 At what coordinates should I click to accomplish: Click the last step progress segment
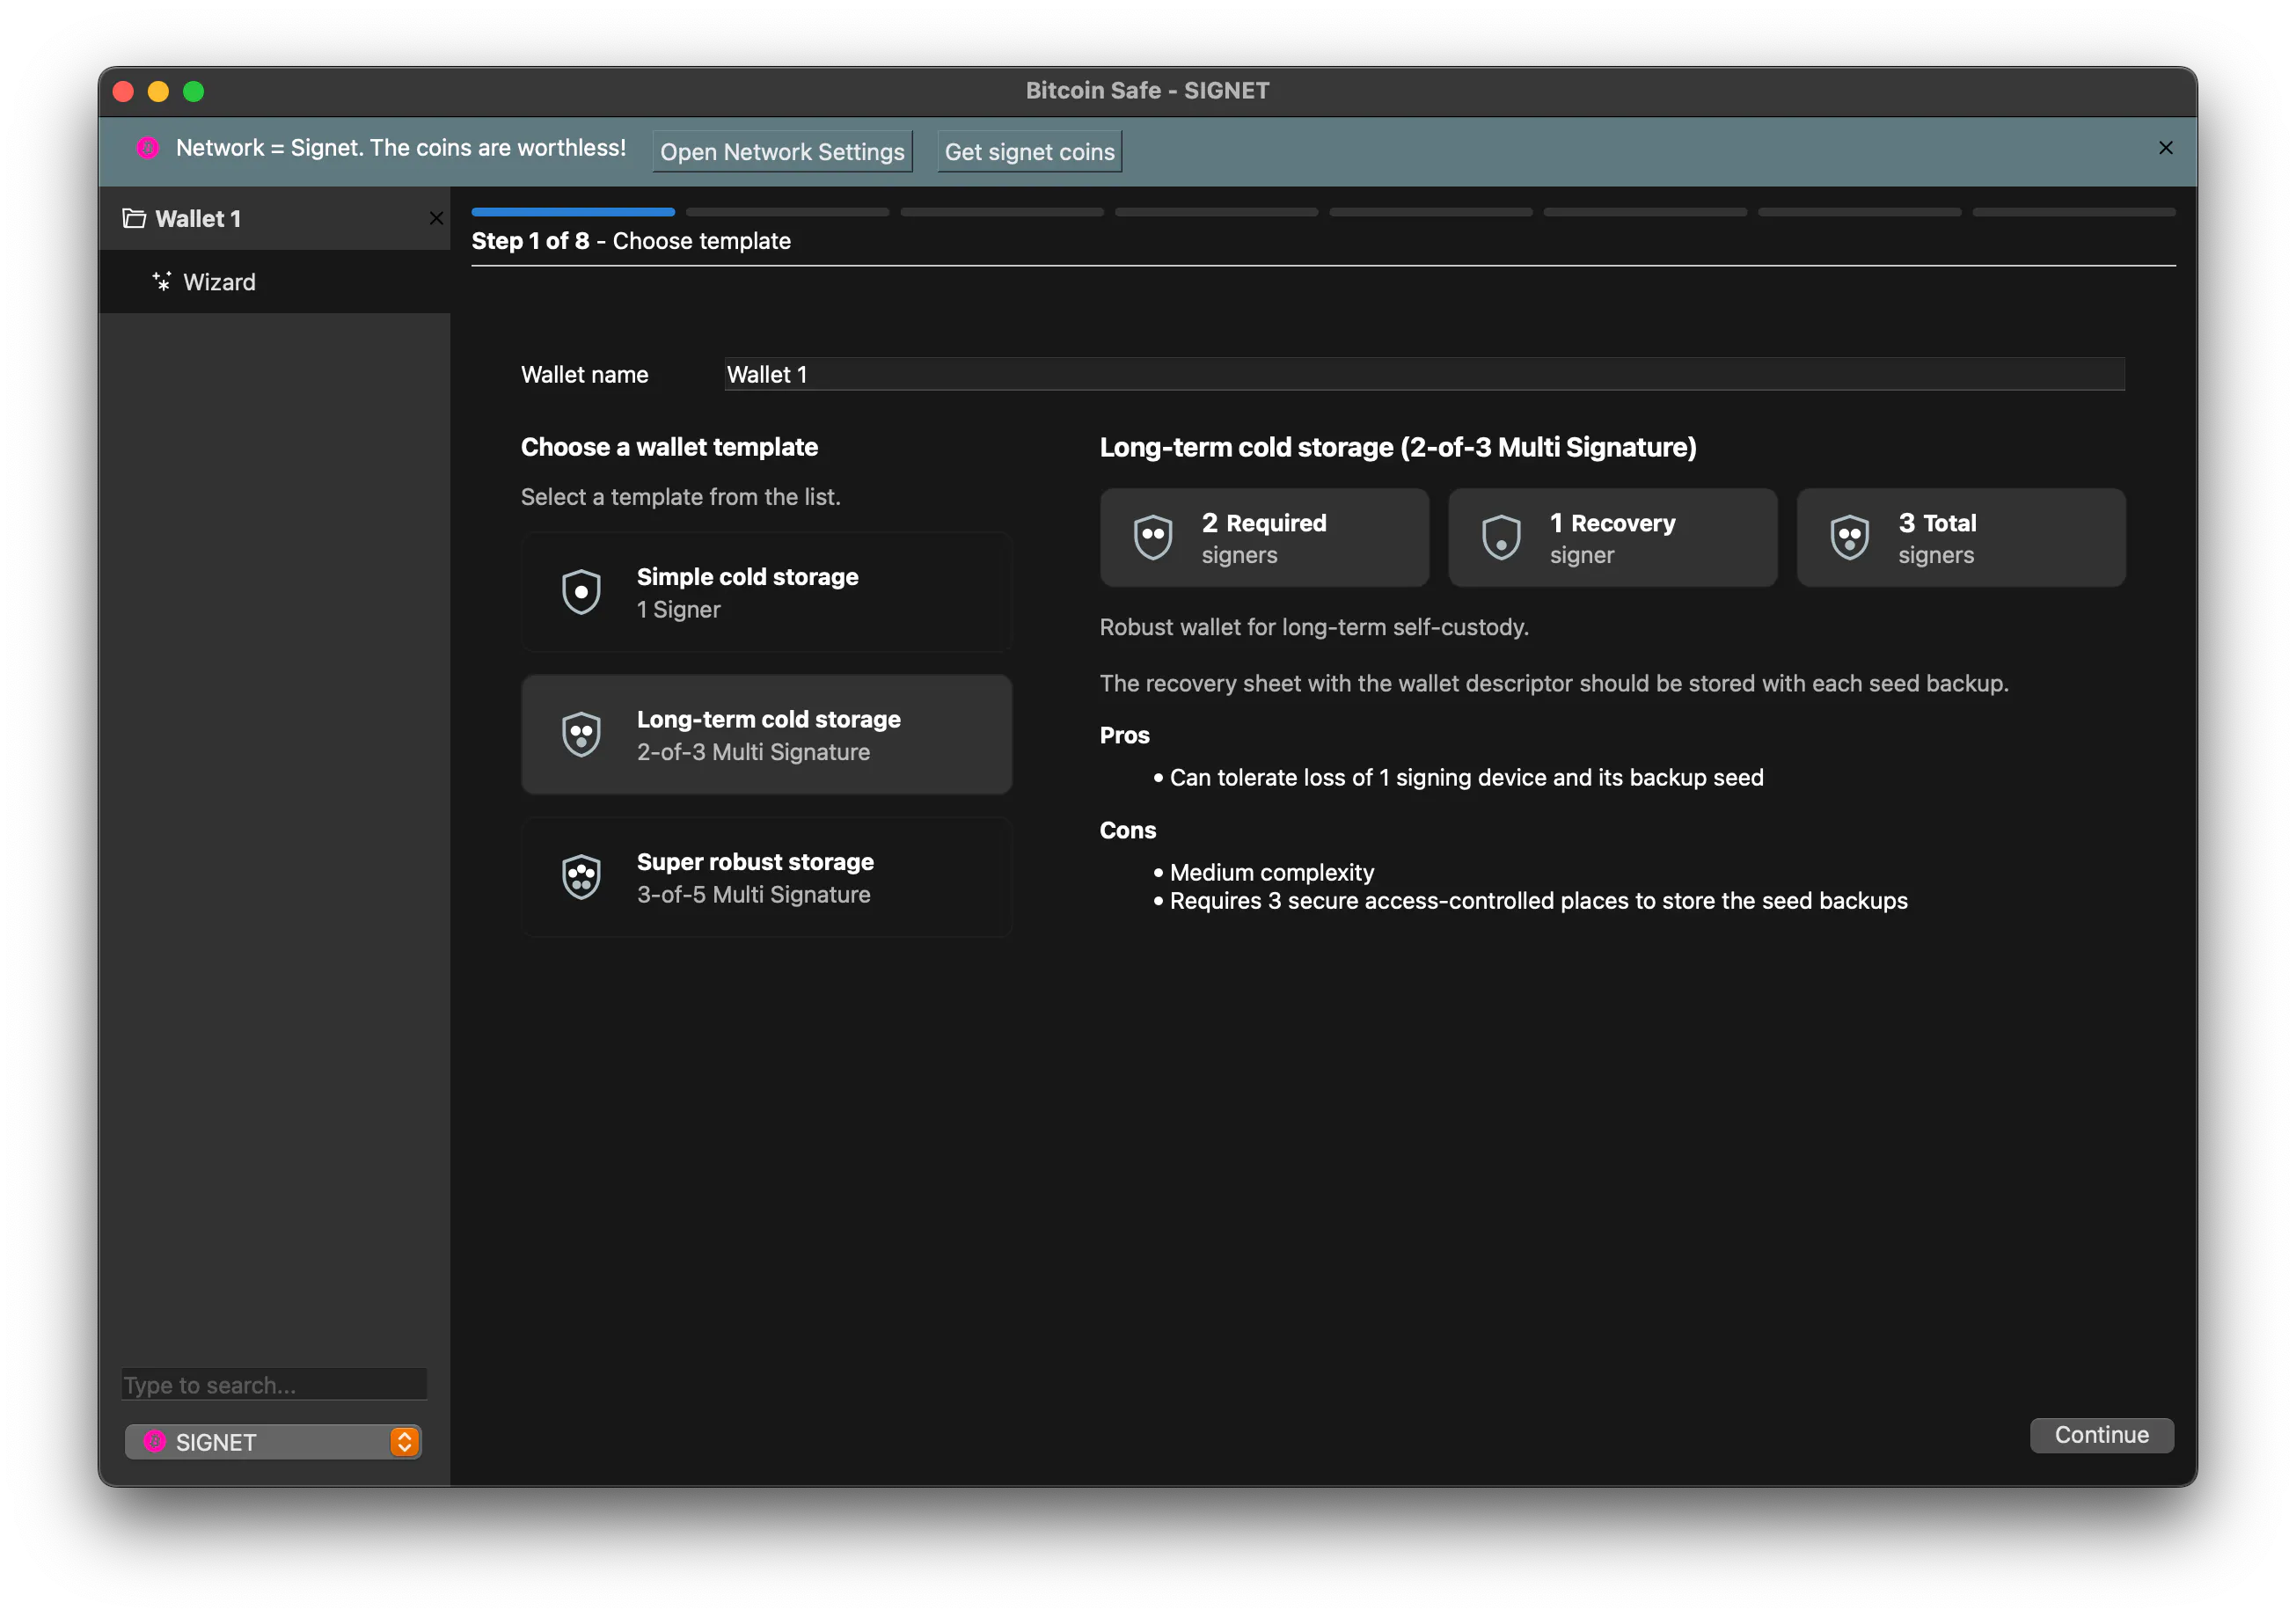click(2074, 212)
